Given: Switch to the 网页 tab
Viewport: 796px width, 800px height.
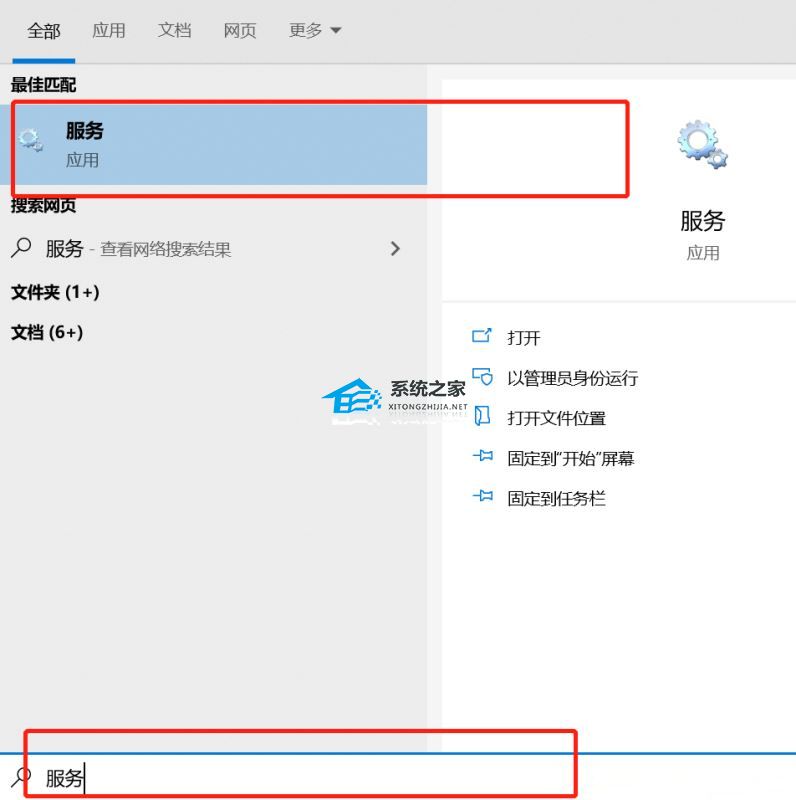Looking at the screenshot, I should pos(240,31).
